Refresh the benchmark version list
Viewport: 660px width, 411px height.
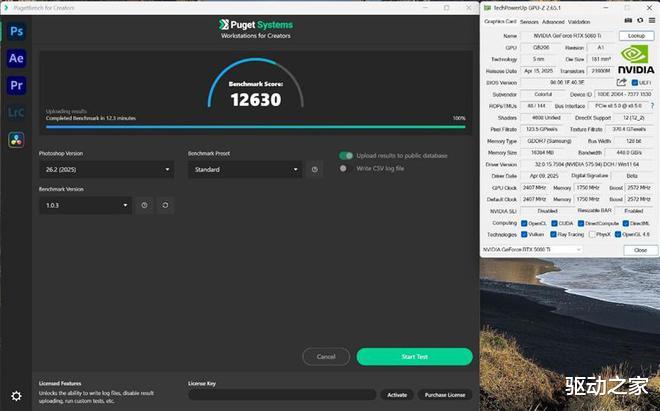(165, 205)
